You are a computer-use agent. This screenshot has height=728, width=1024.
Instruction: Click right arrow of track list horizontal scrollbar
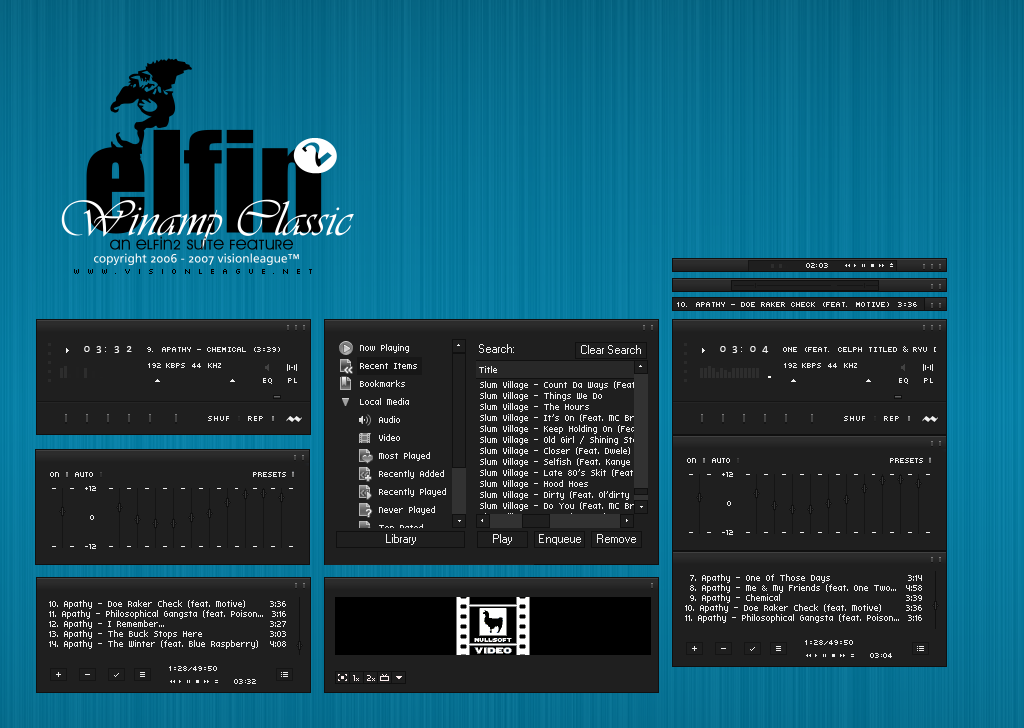[x=627, y=521]
